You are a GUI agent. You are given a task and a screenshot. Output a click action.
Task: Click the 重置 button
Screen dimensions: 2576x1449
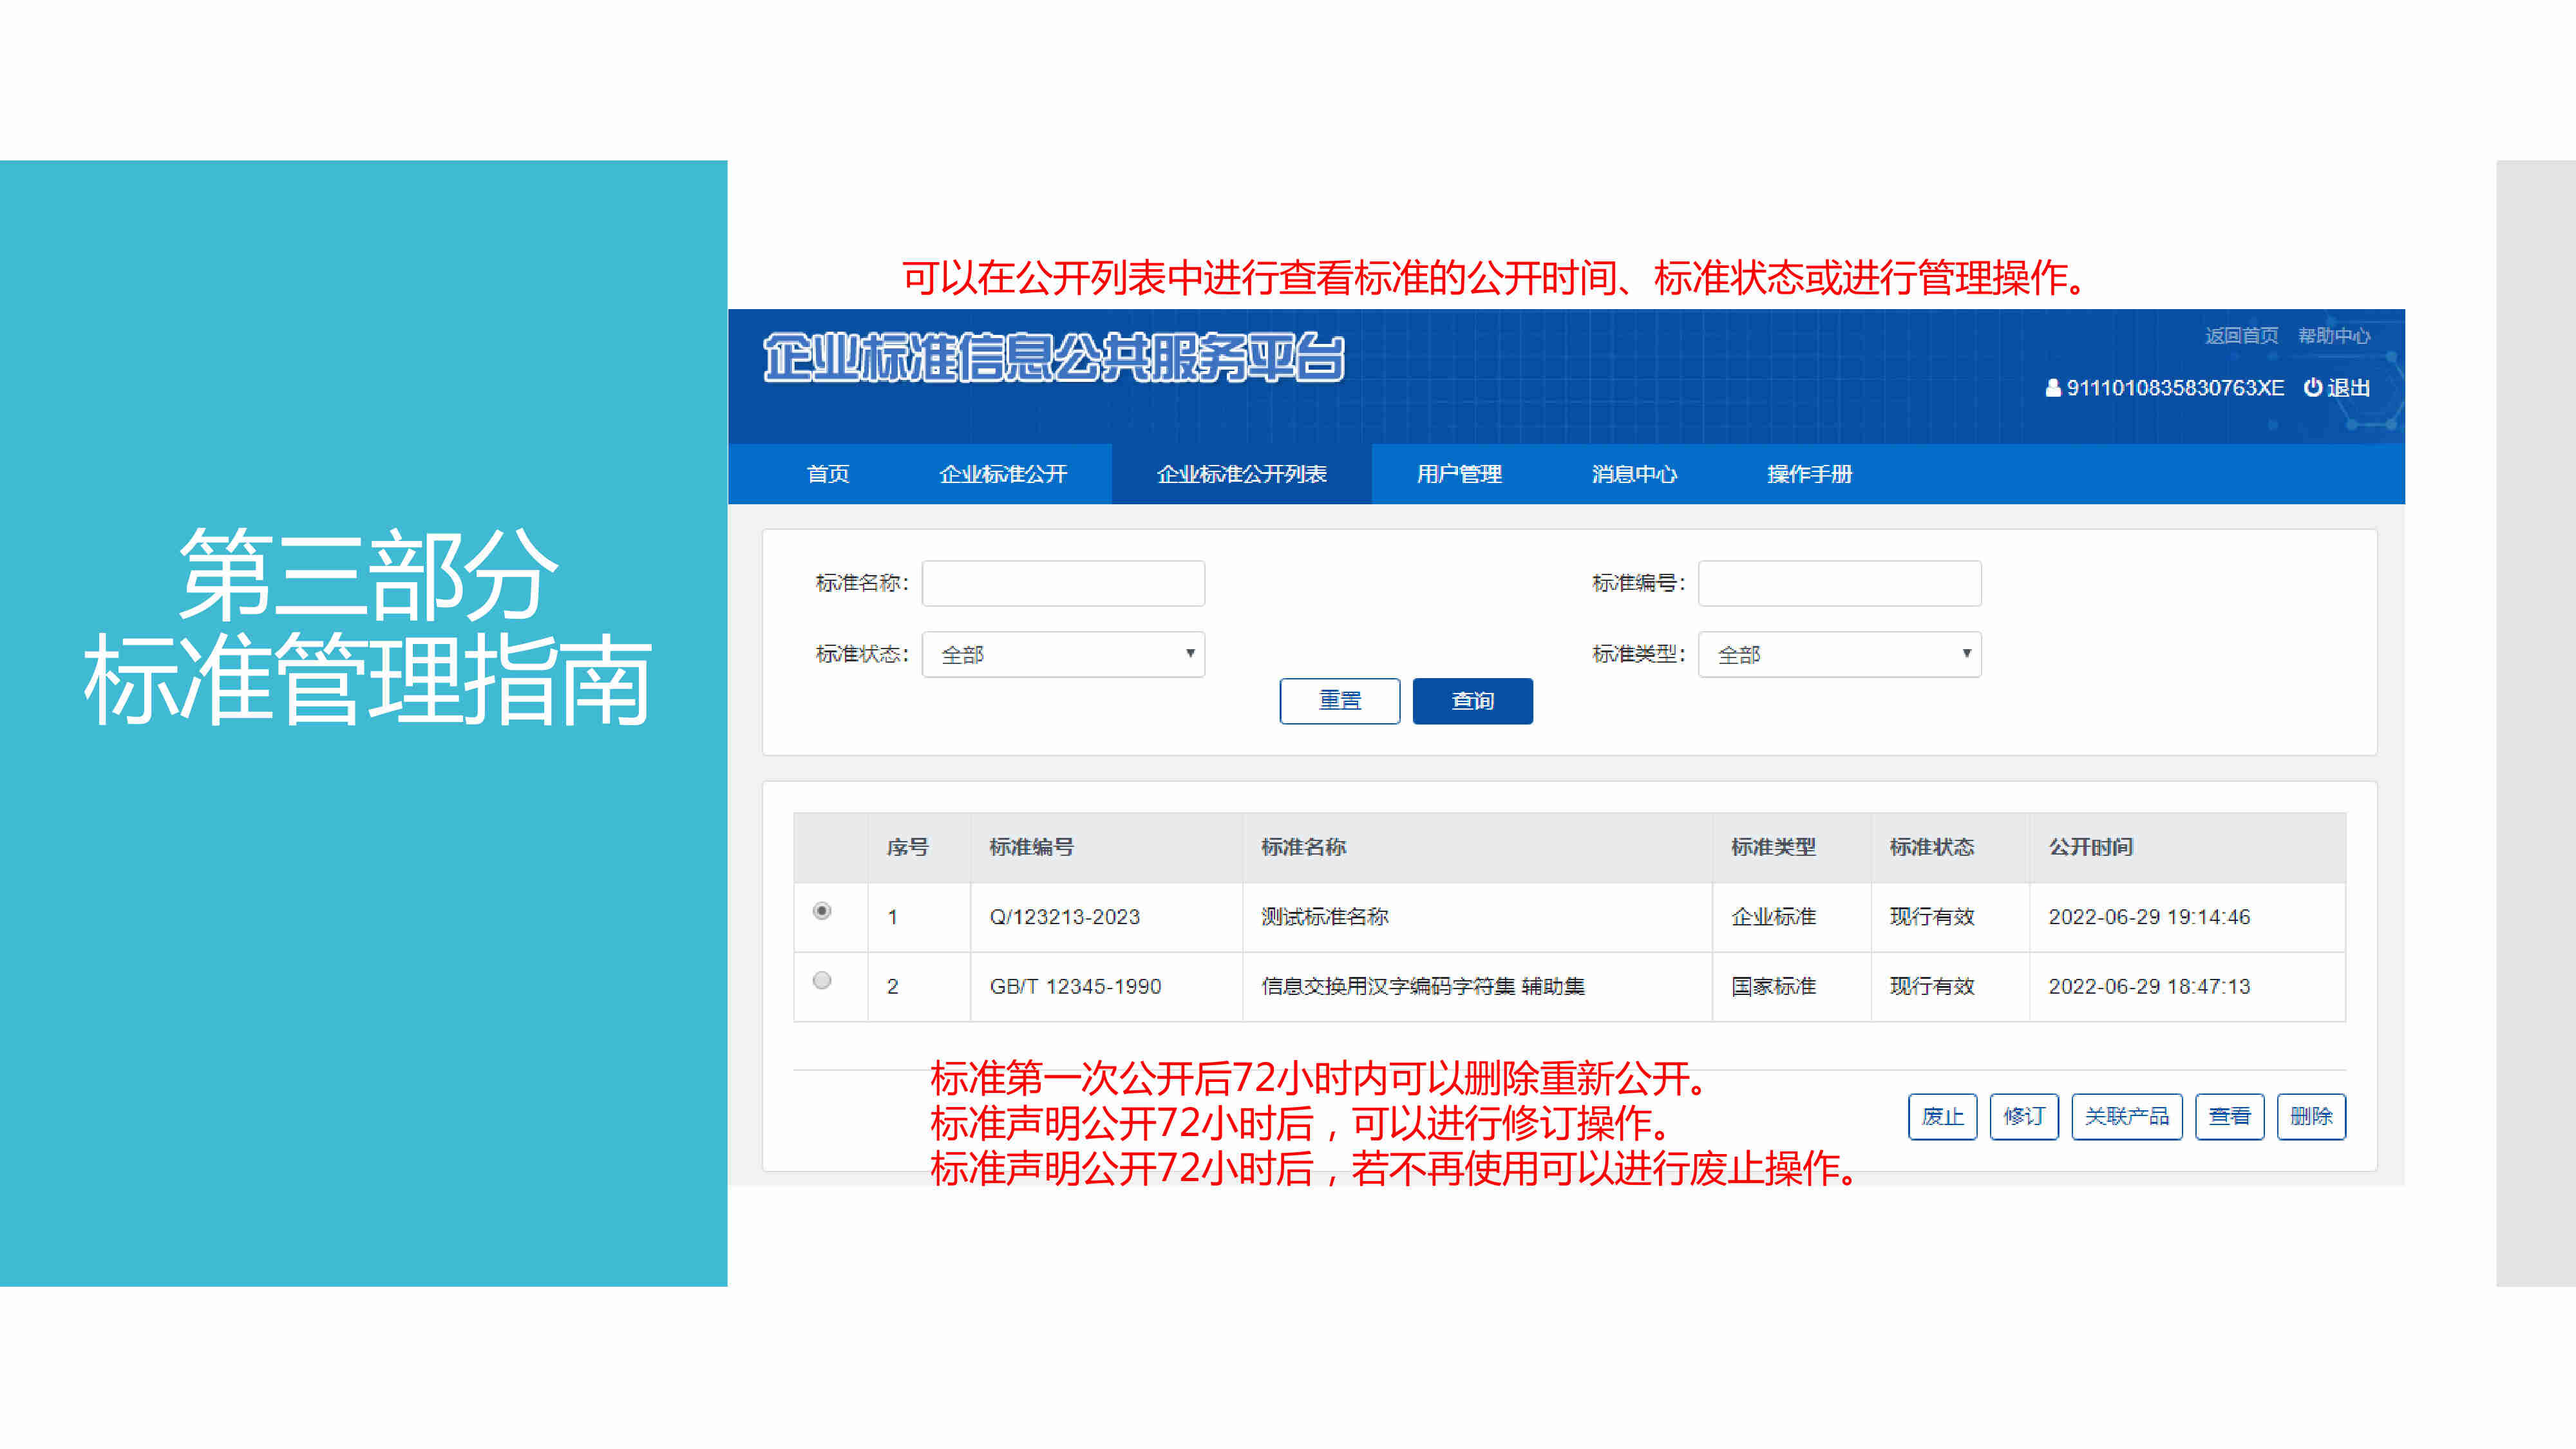click(1340, 701)
